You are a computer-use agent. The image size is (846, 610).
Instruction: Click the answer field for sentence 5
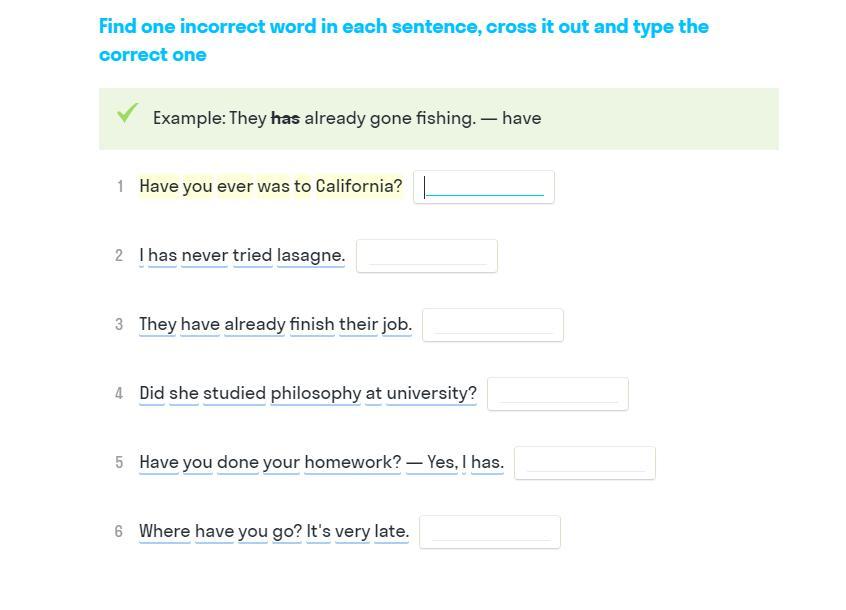coord(585,463)
